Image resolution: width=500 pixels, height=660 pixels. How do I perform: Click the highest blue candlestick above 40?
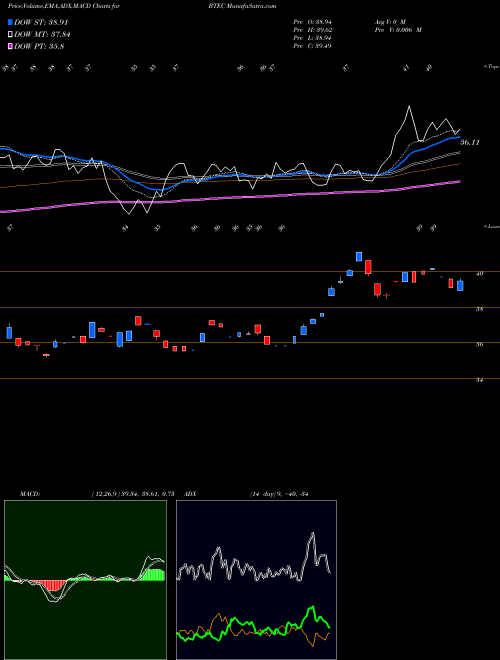[359, 256]
